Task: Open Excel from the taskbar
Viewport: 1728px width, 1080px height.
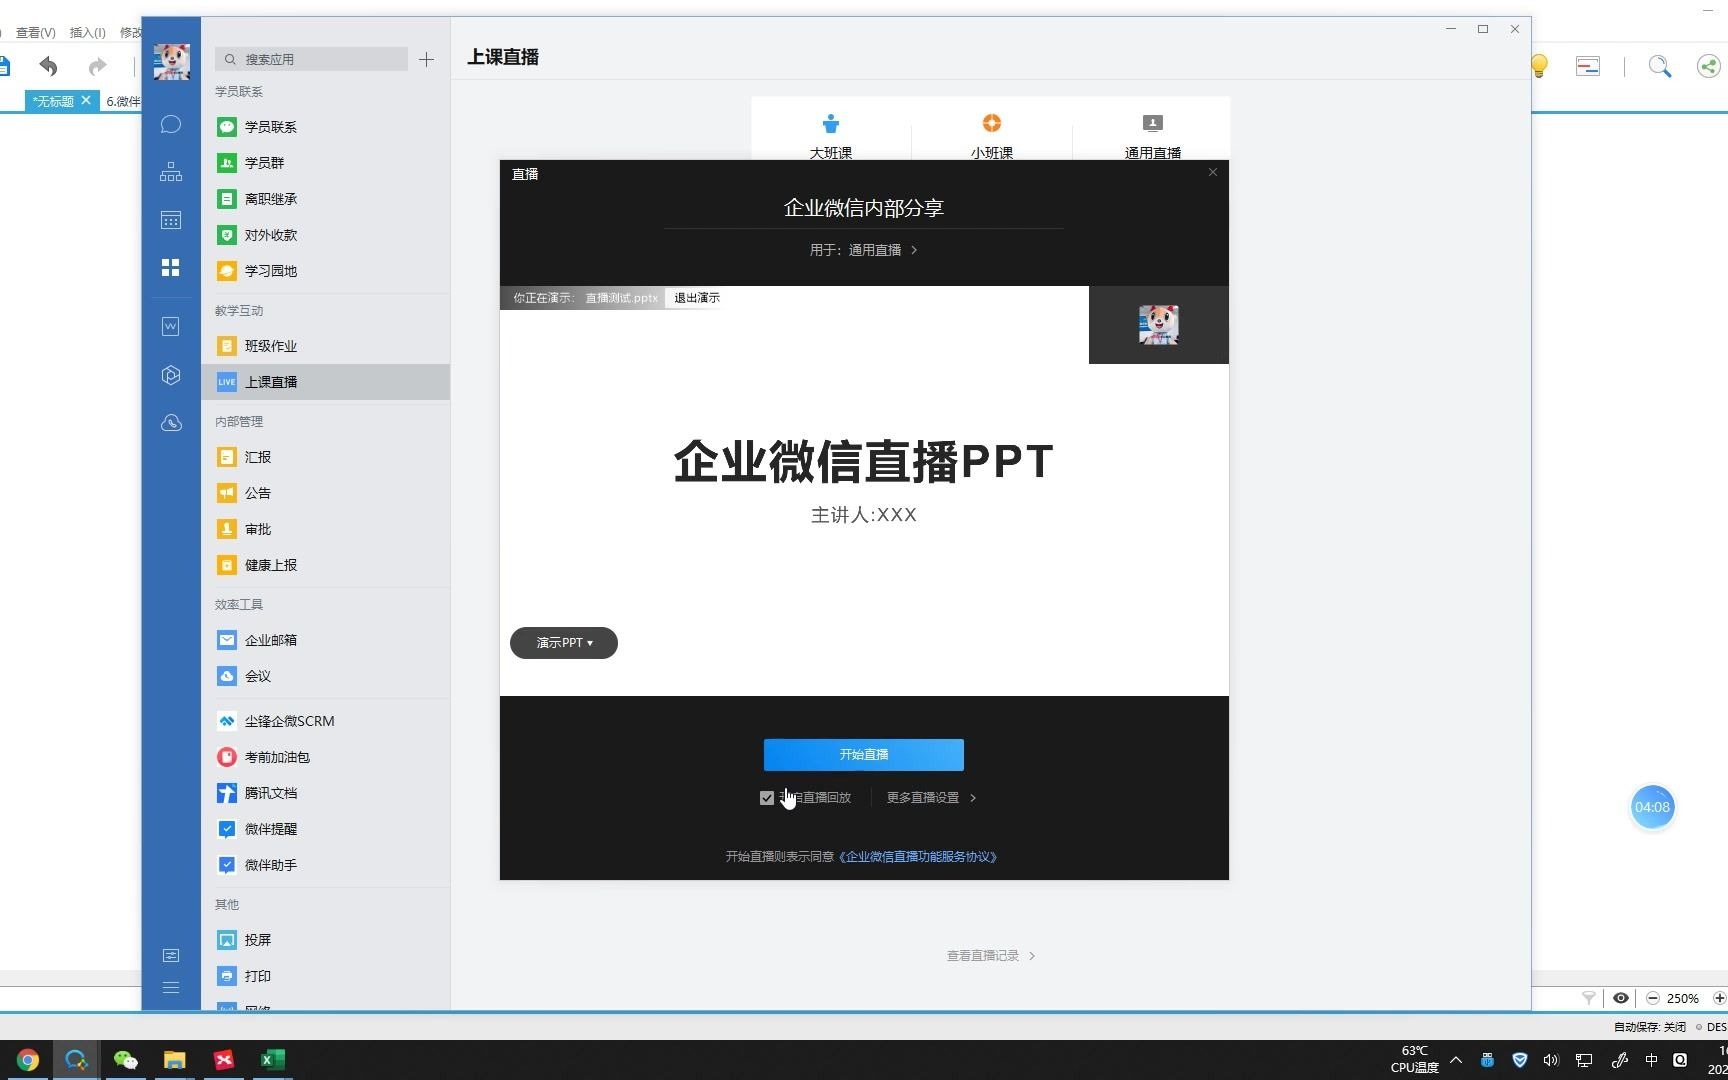Action: 272,1060
